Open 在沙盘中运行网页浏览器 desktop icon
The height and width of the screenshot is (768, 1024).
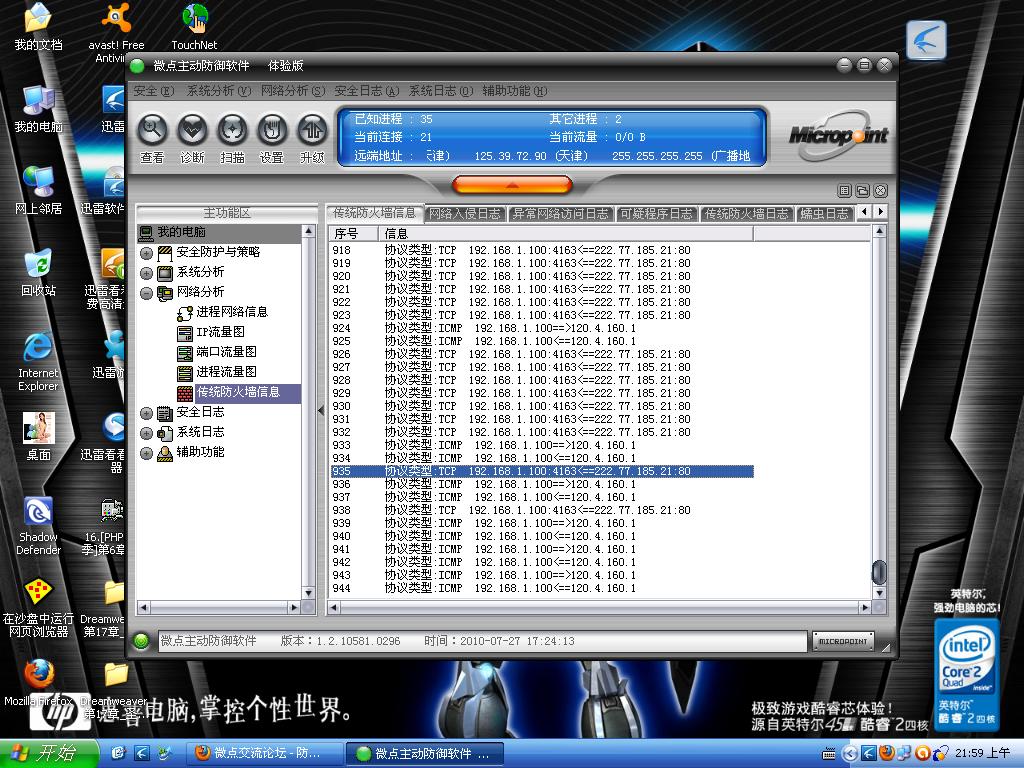point(38,607)
